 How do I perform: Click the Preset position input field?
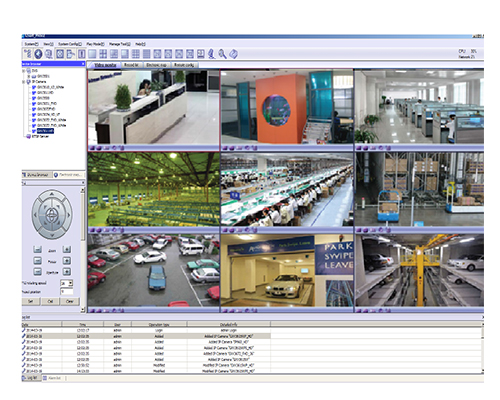[x=66, y=292]
